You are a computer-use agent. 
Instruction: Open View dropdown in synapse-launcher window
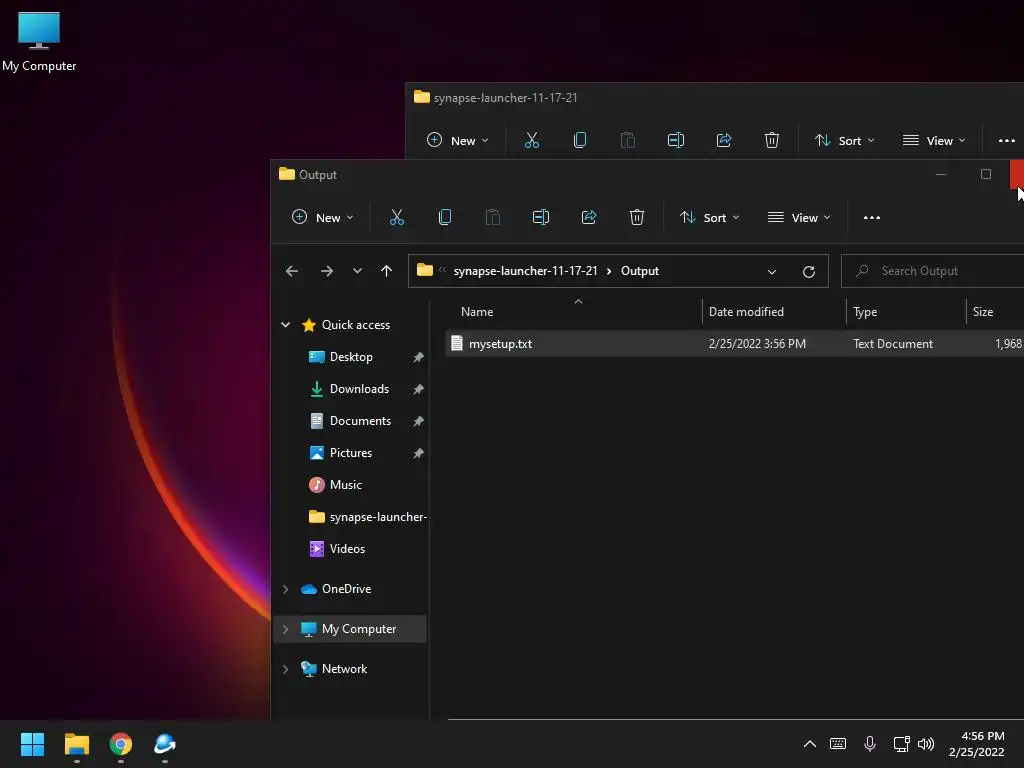(934, 140)
